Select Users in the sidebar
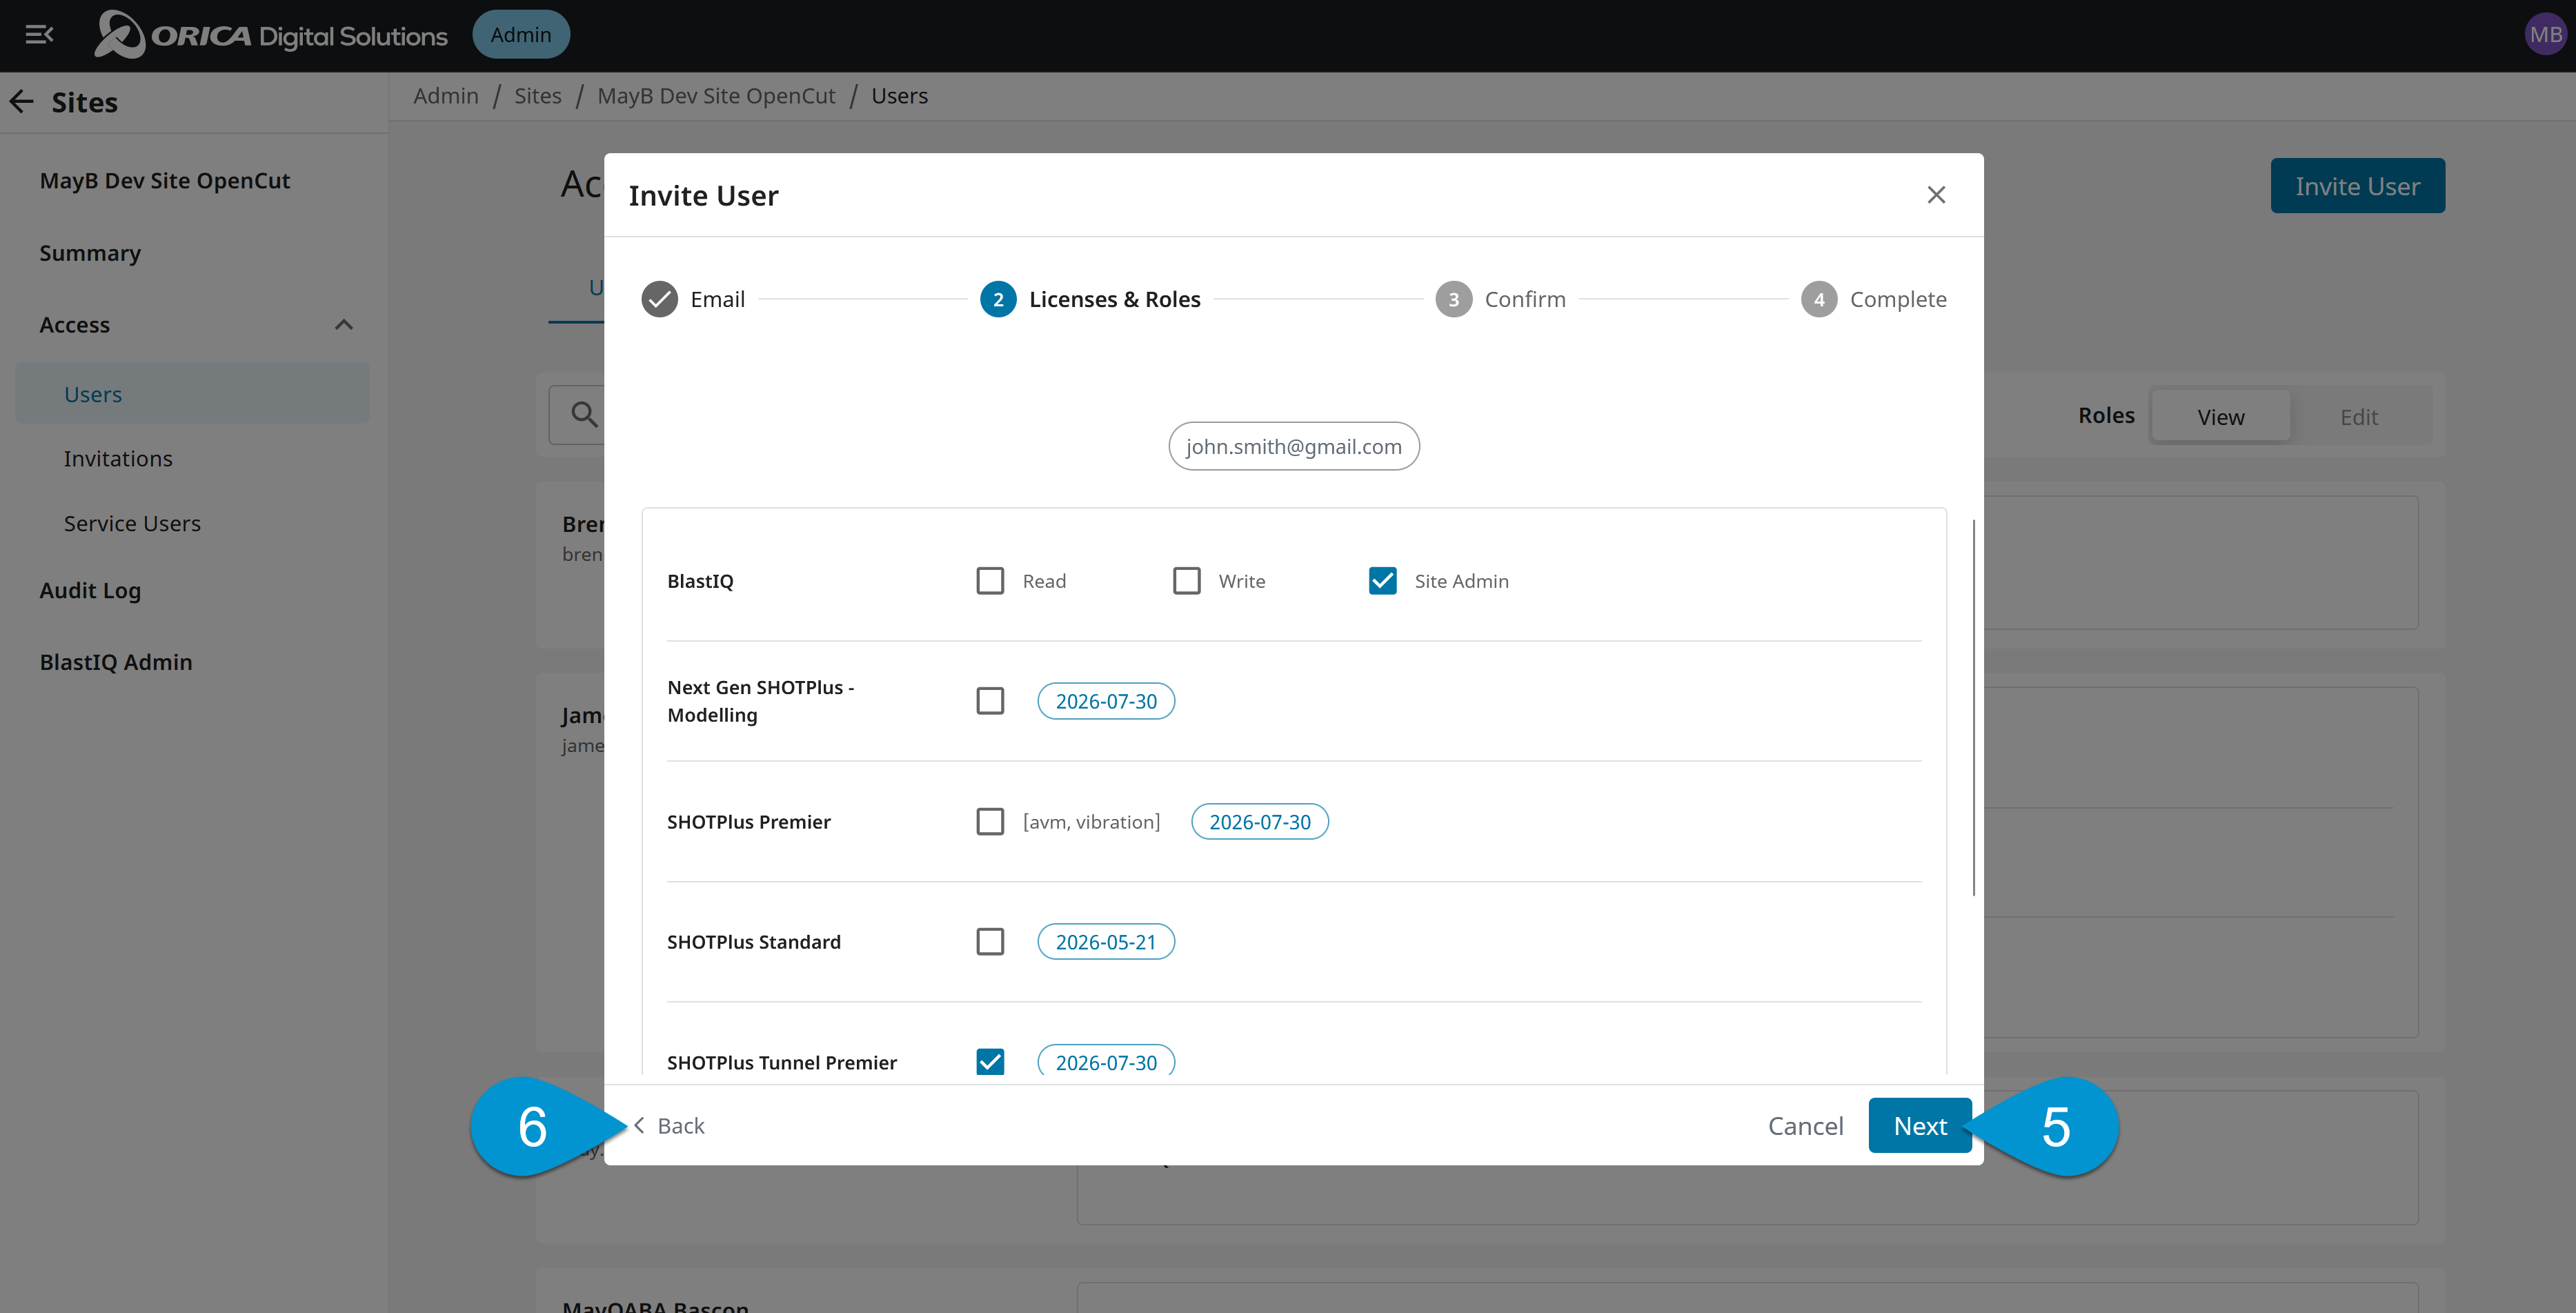This screenshot has width=2576, height=1313. click(x=192, y=394)
